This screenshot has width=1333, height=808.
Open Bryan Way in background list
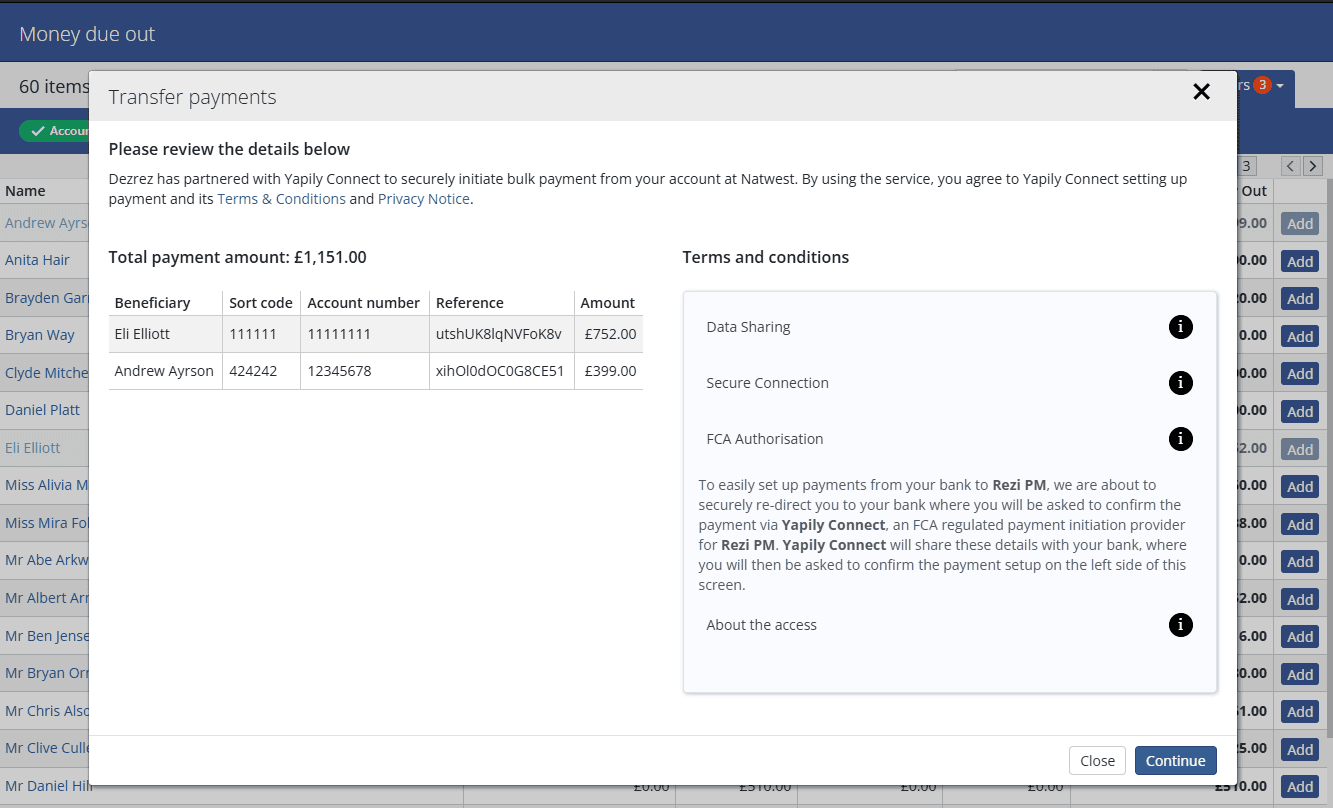pos(40,335)
